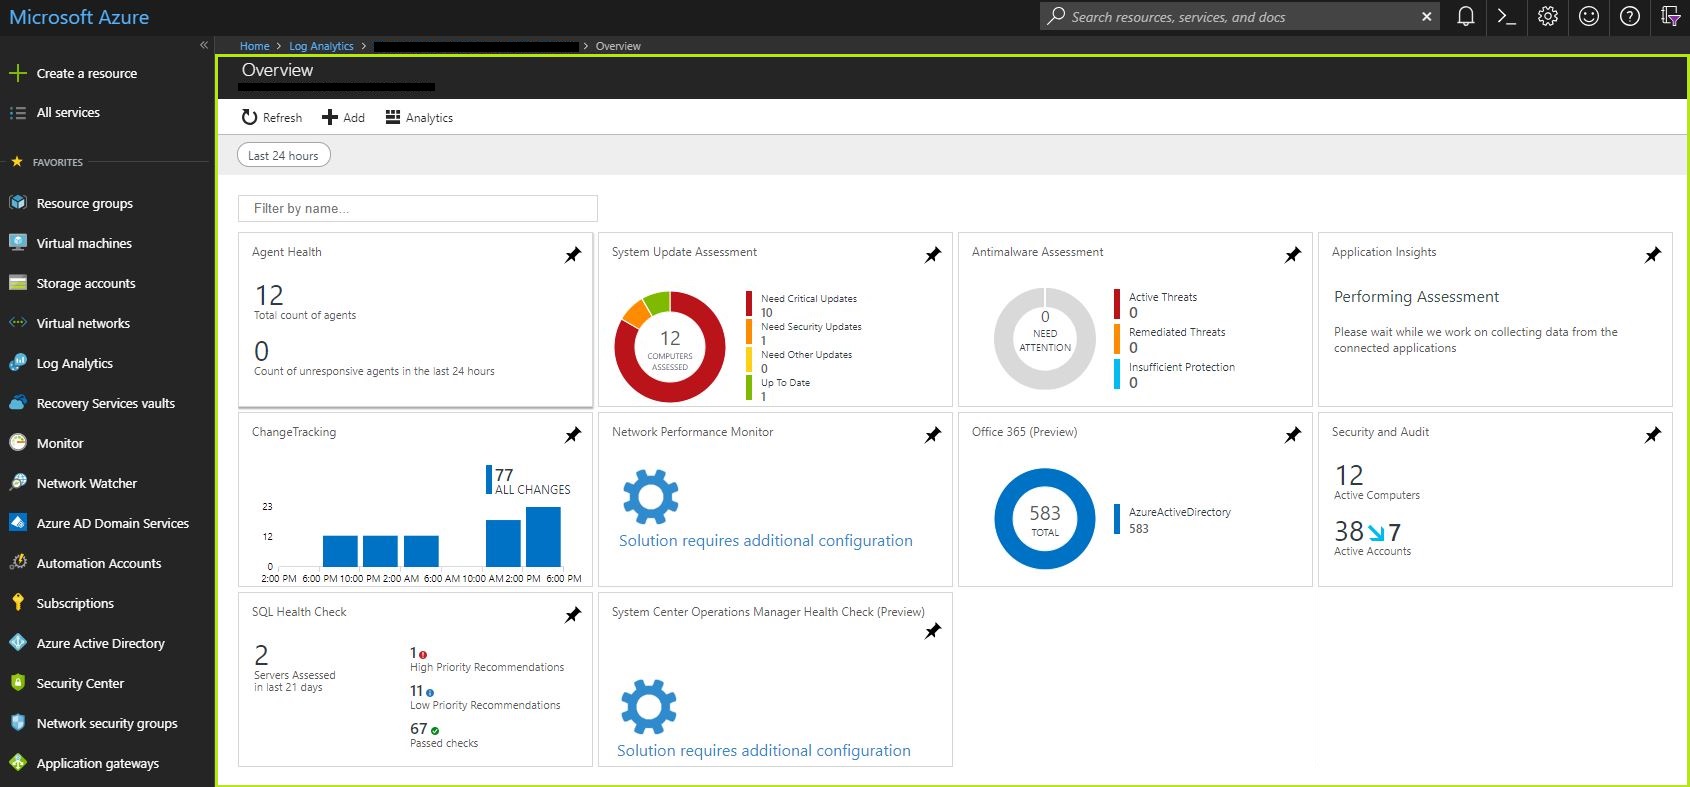Pin the Application Insights tile
1690x787 pixels.
1653,255
